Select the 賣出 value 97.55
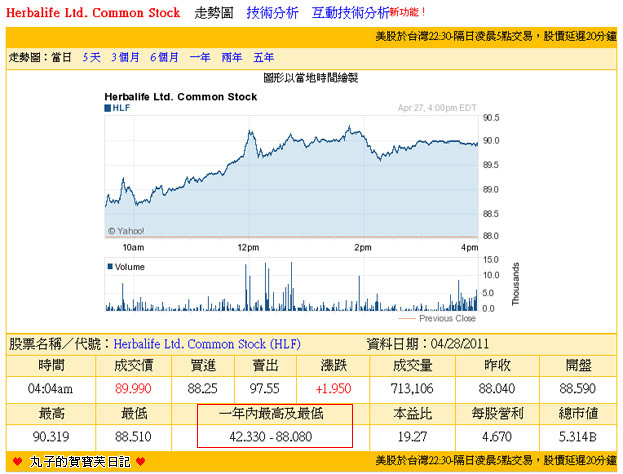Screen dimensions: 623x474 (265, 388)
